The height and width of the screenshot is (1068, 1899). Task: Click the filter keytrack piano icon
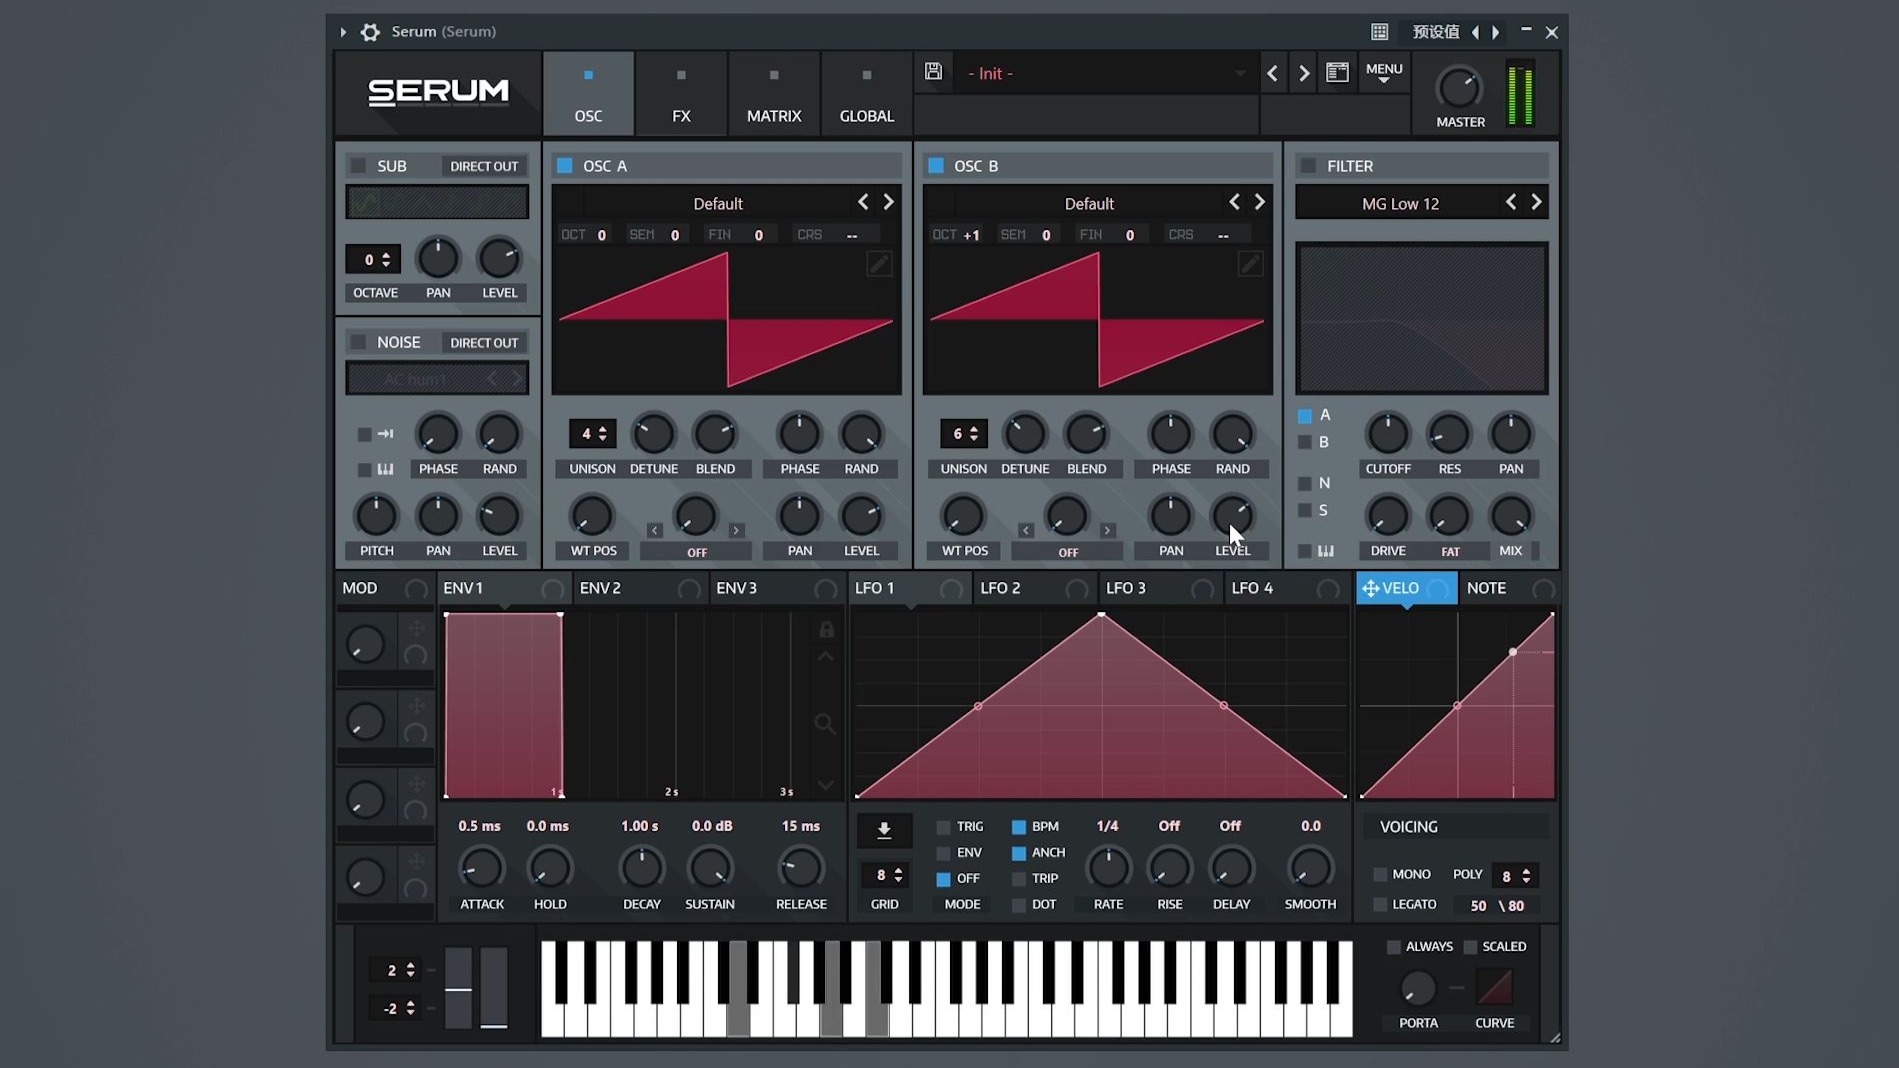[x=1326, y=551]
